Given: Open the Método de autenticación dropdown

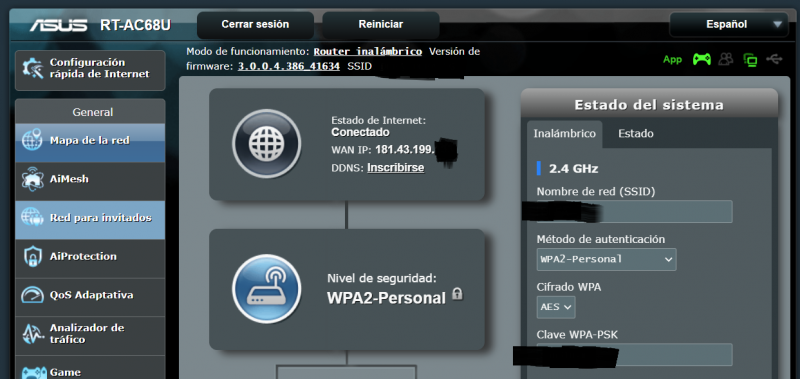Looking at the screenshot, I should pyautogui.click(x=607, y=259).
